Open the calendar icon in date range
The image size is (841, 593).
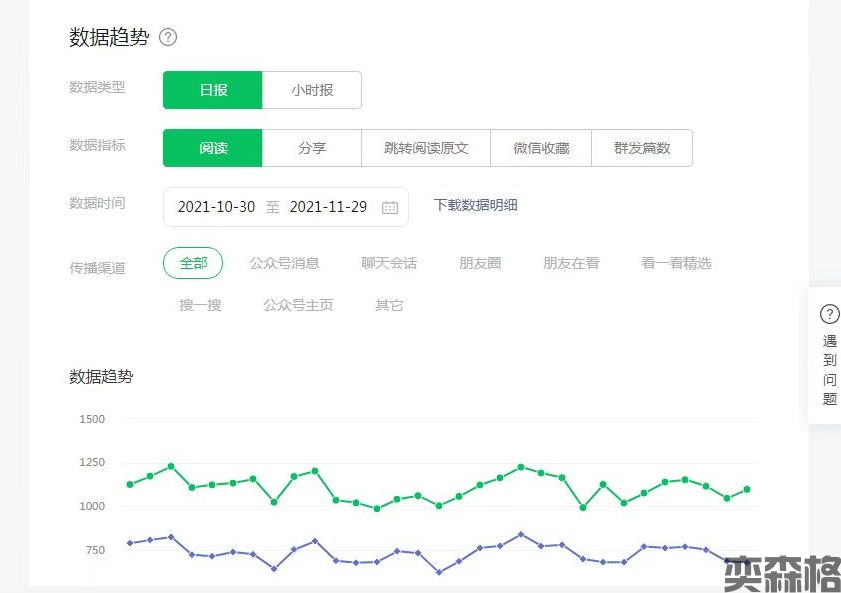point(390,207)
